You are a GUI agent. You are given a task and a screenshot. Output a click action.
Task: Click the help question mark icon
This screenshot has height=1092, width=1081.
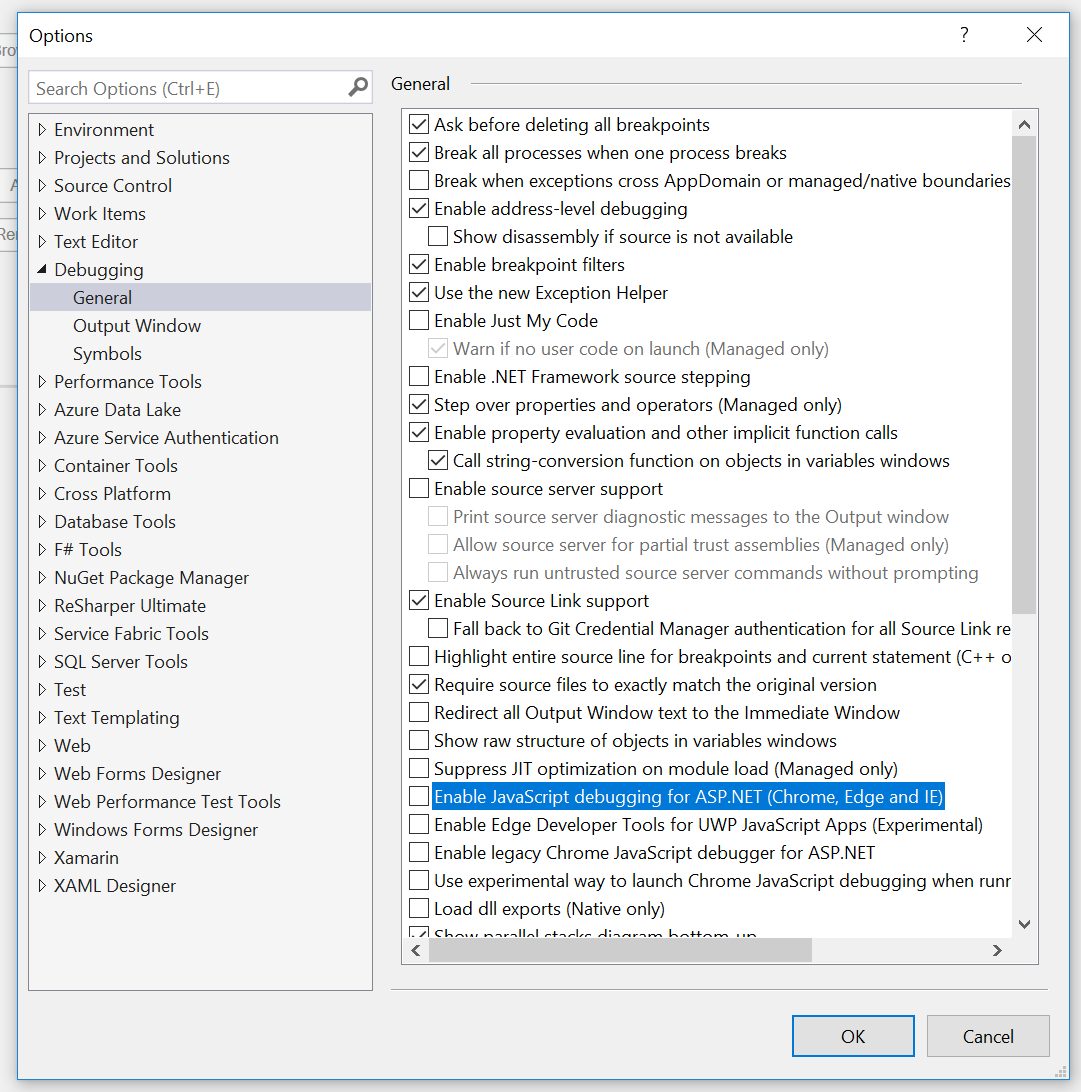tap(964, 35)
